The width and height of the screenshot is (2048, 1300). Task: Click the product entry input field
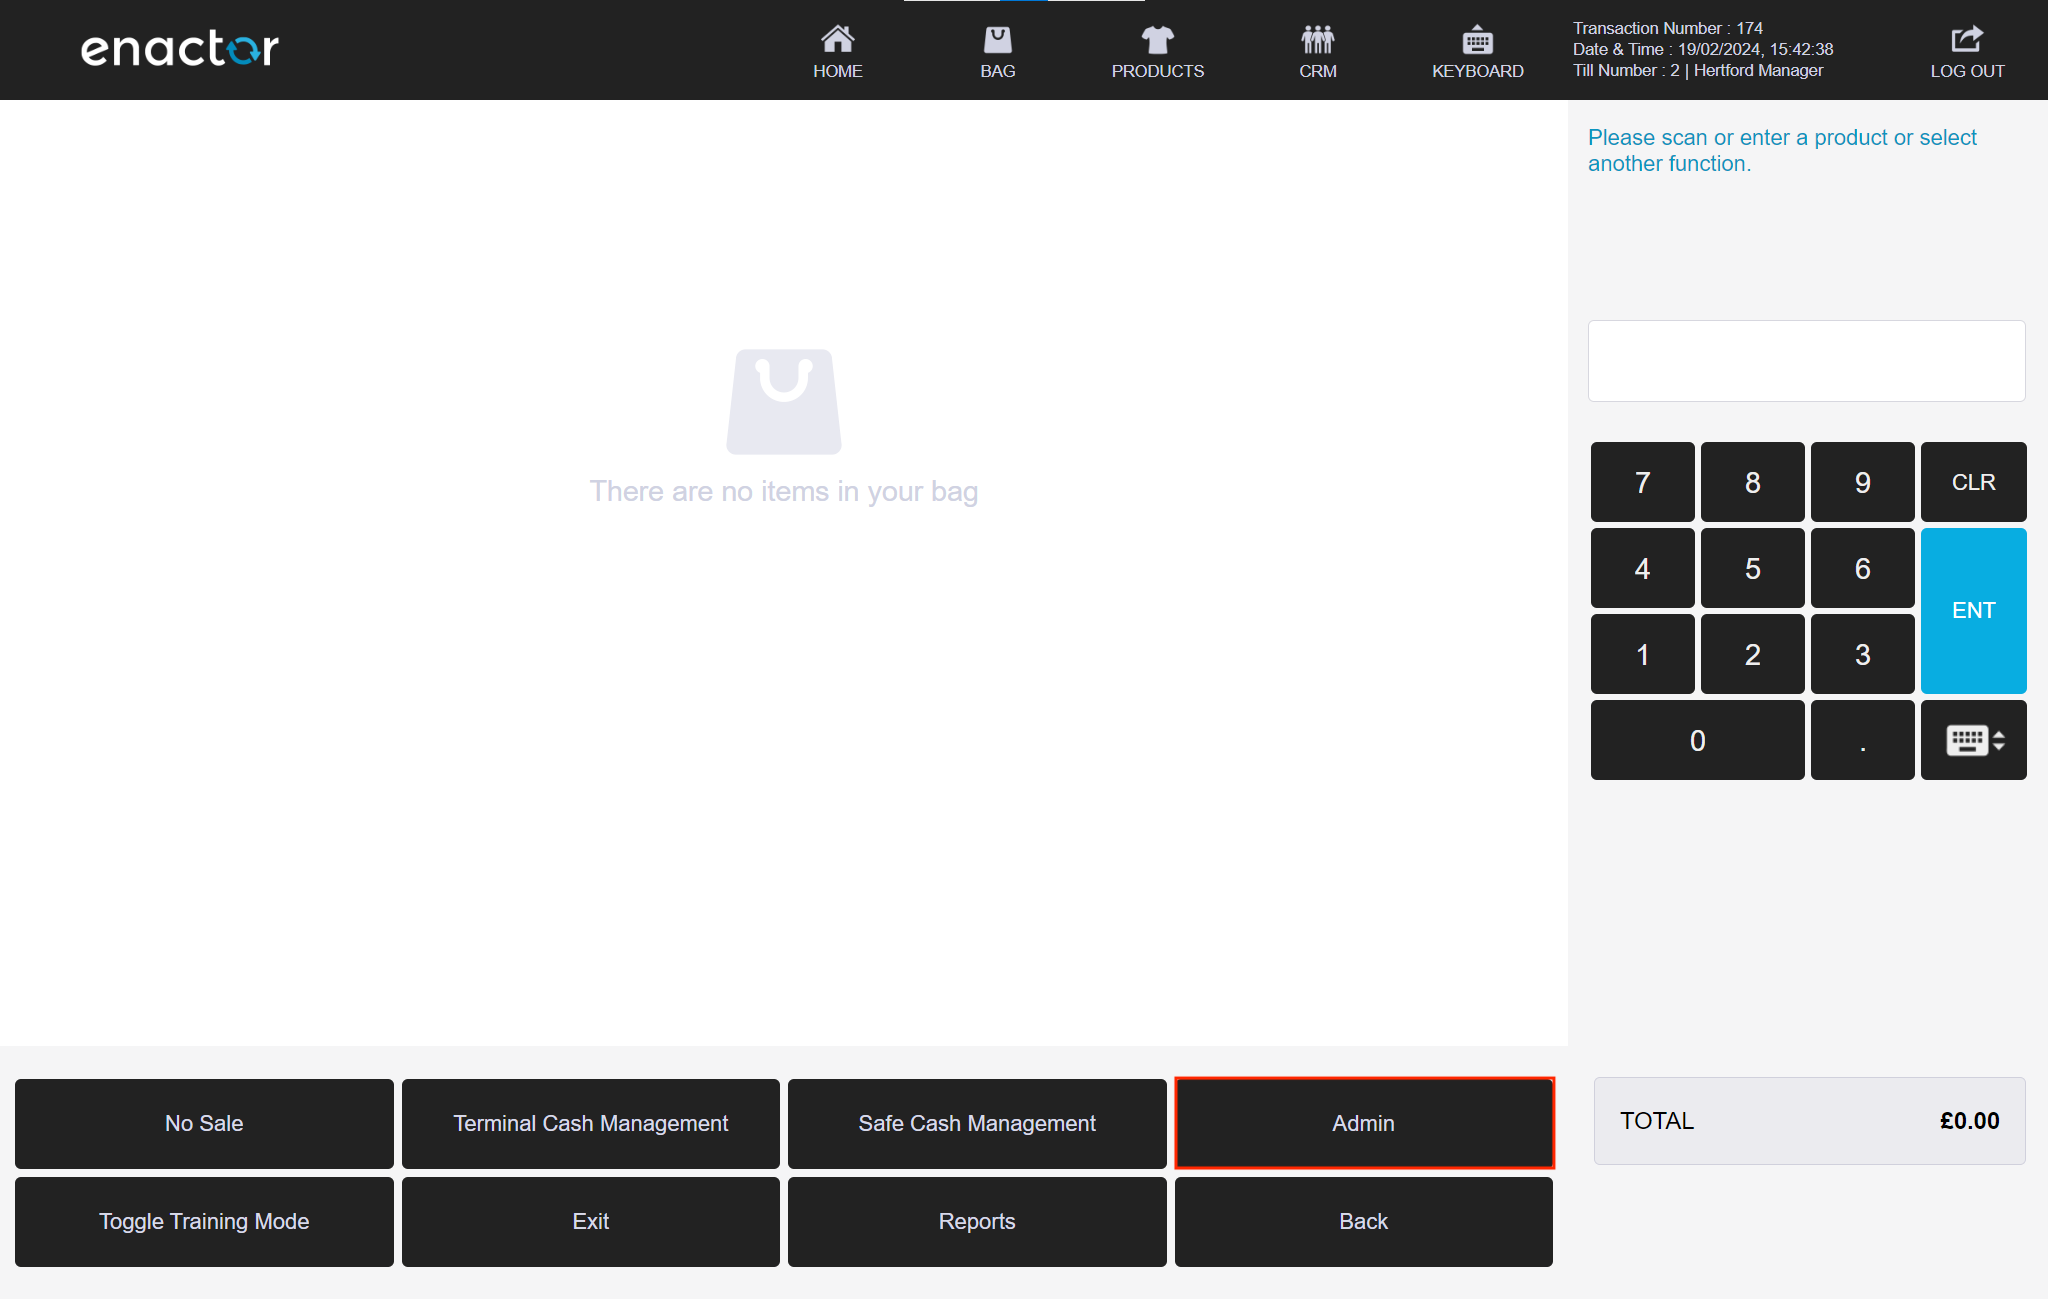[x=1806, y=361]
